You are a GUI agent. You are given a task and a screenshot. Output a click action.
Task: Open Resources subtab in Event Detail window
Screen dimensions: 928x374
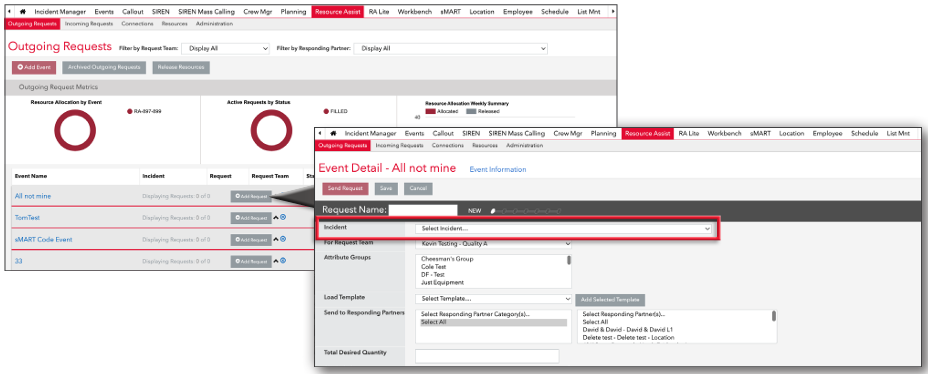485,145
